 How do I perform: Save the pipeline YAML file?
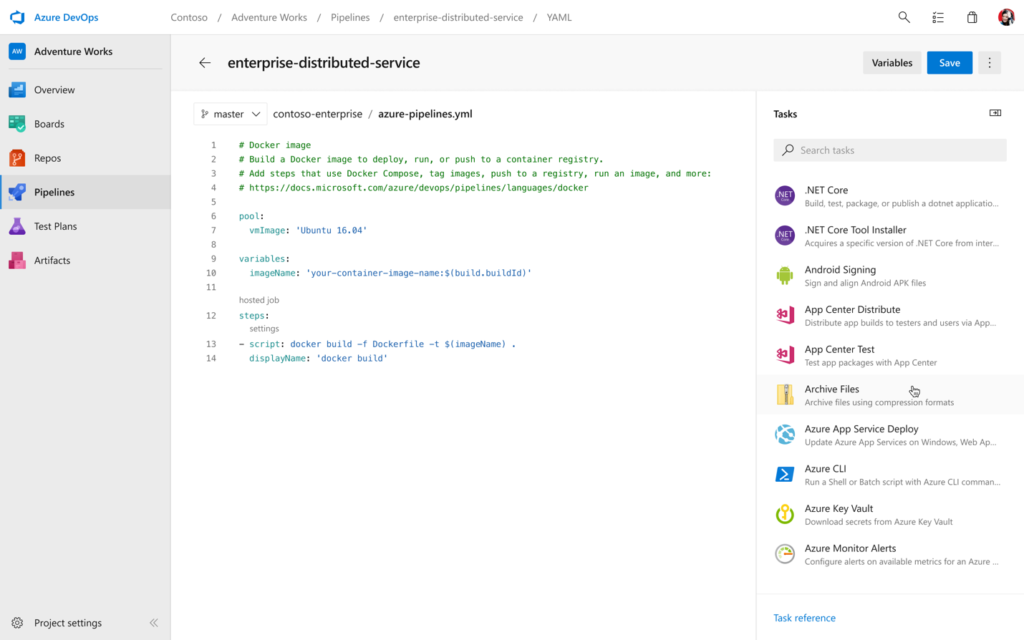pyautogui.click(x=948, y=62)
